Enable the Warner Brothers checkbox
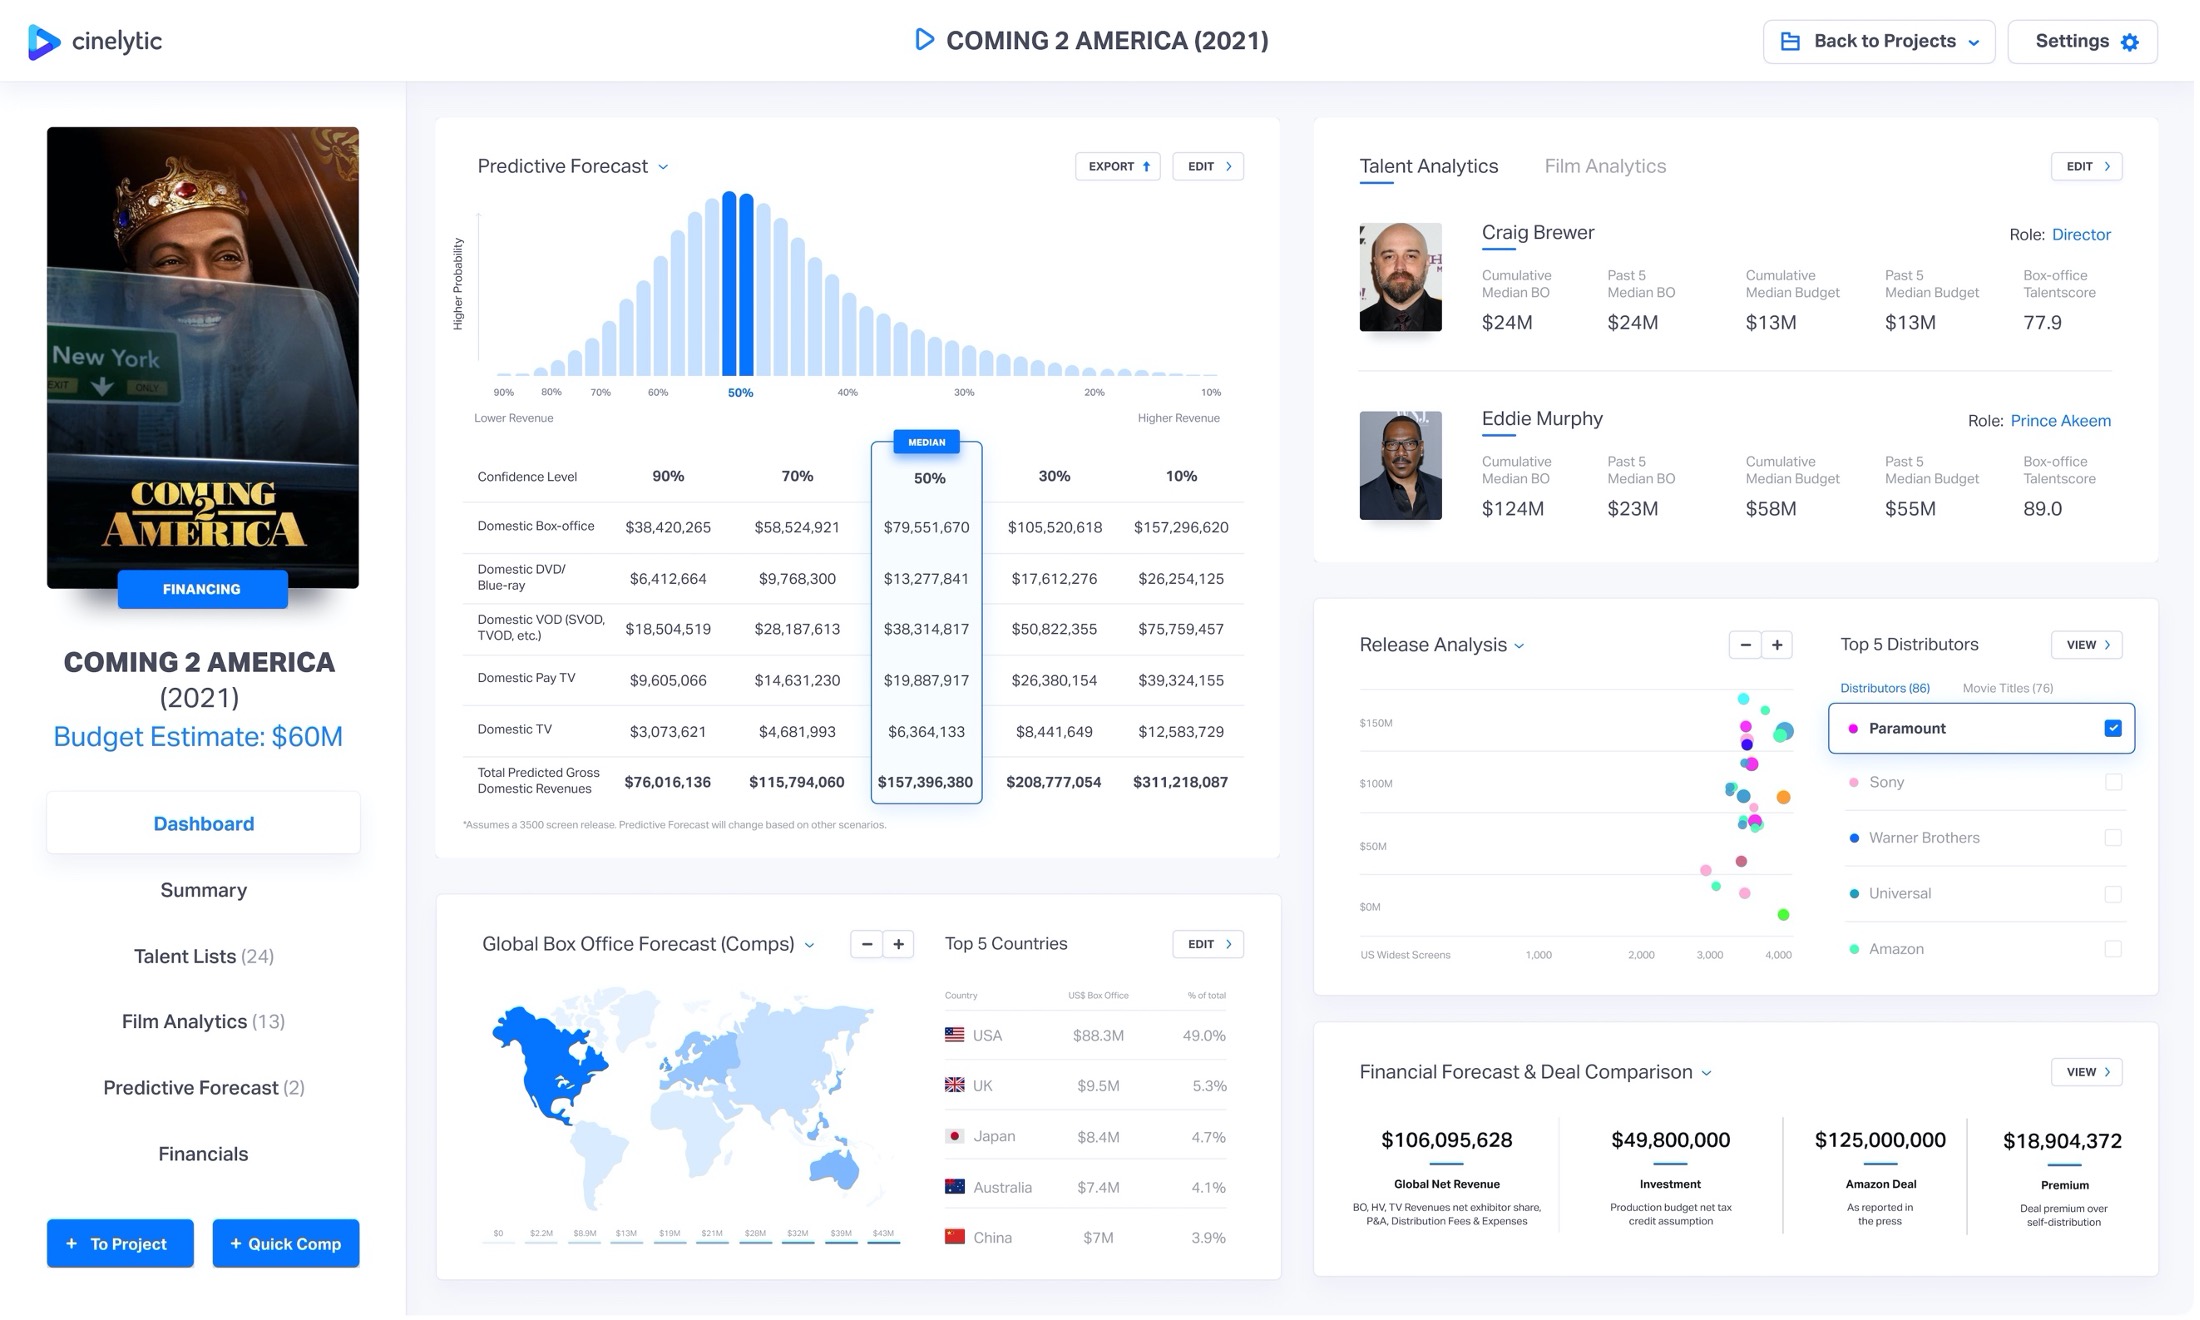The height and width of the screenshot is (1320, 2200). click(2113, 838)
